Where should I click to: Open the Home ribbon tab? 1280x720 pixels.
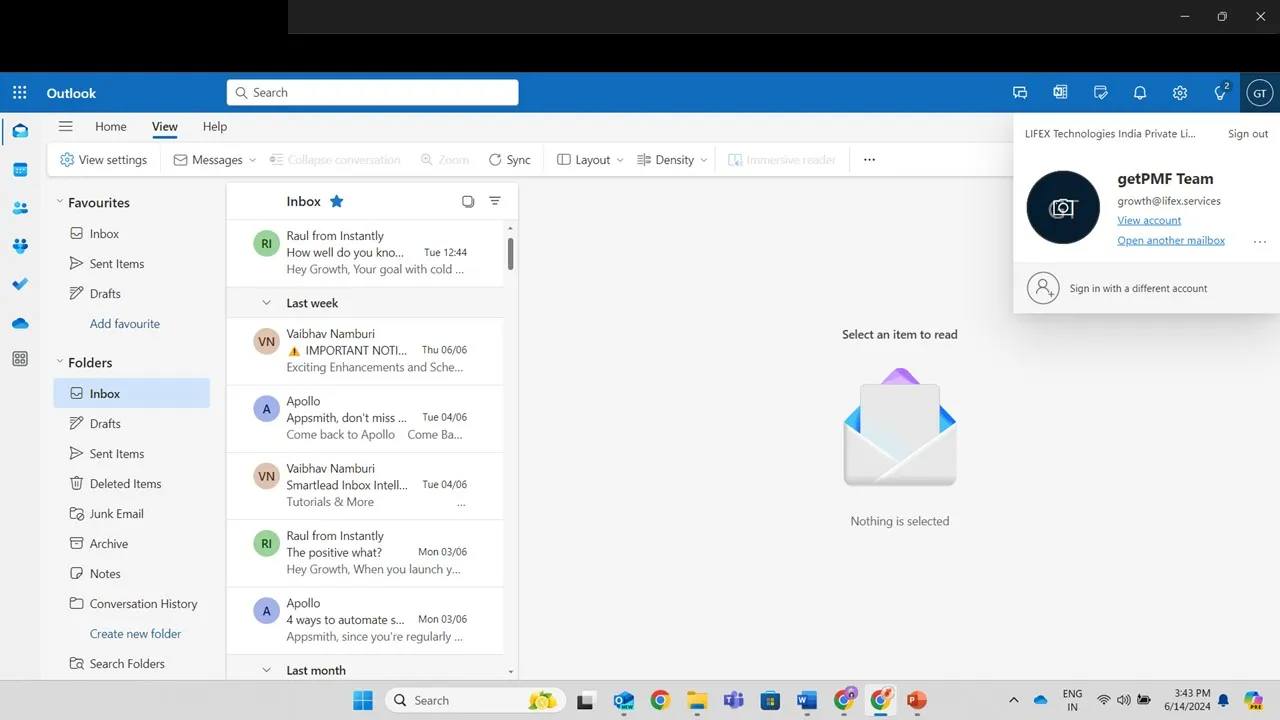tap(111, 126)
